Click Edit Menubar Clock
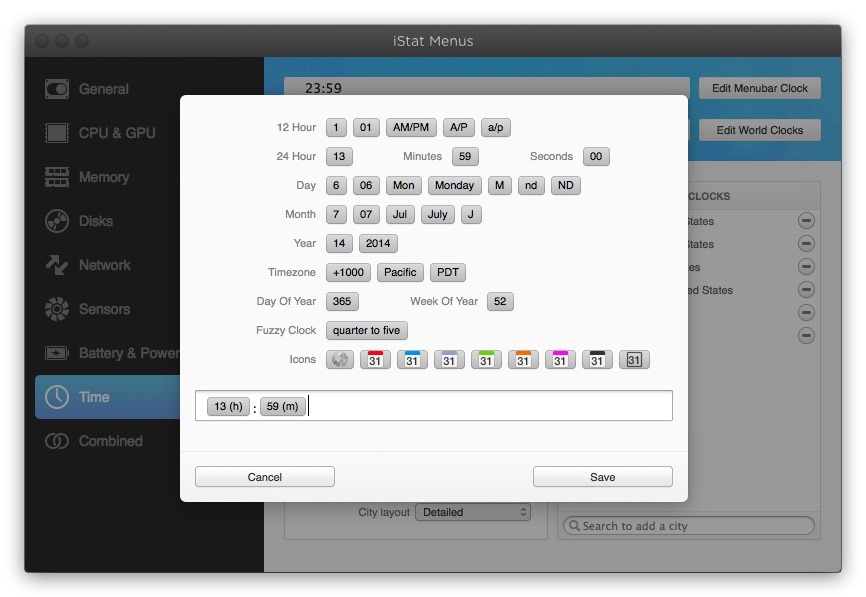866x597 pixels. [x=759, y=88]
